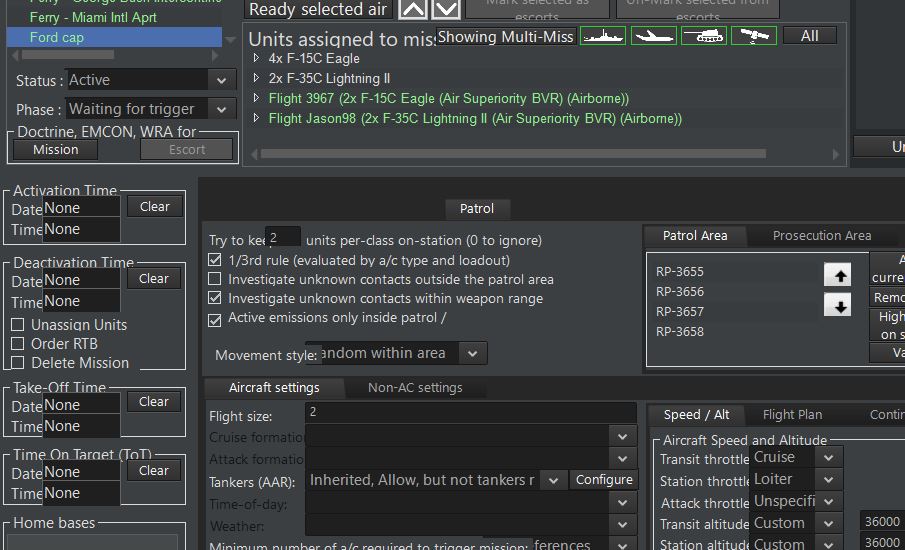This screenshot has width=905, height=550.
Task: Switch to the Patrol Area tab
Action: click(695, 235)
